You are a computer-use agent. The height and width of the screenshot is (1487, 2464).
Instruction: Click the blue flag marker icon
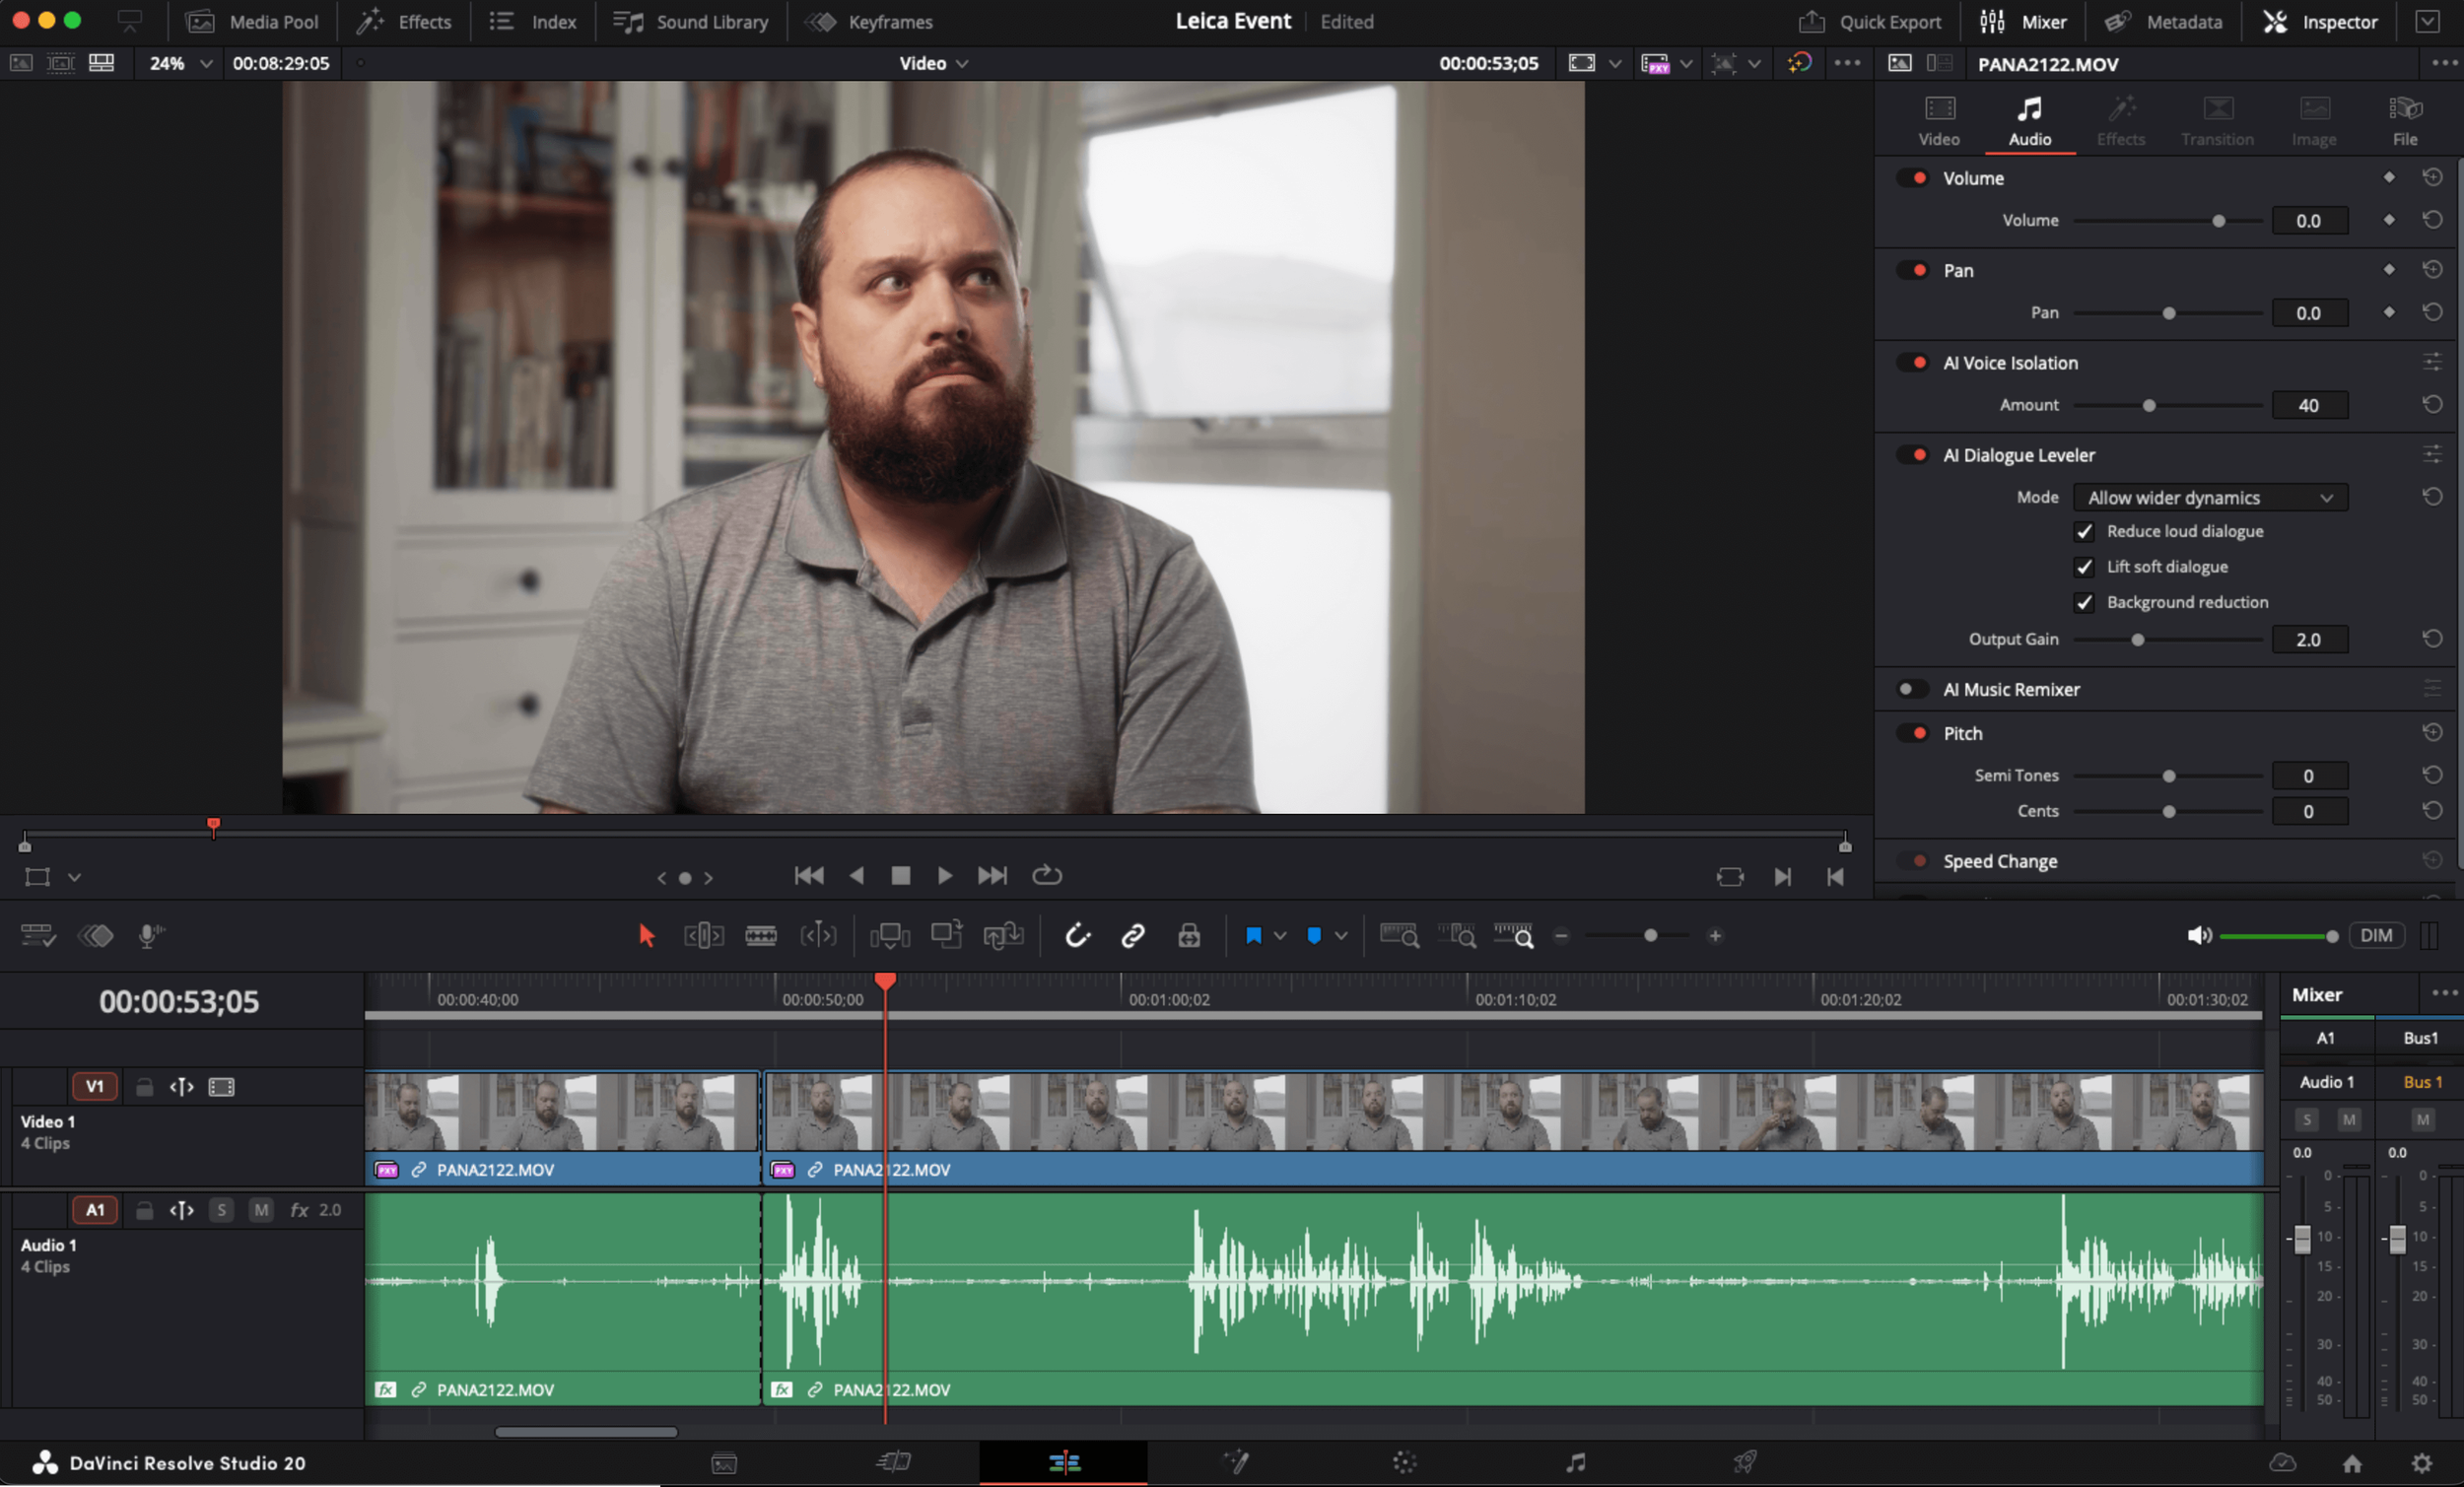[1252, 936]
